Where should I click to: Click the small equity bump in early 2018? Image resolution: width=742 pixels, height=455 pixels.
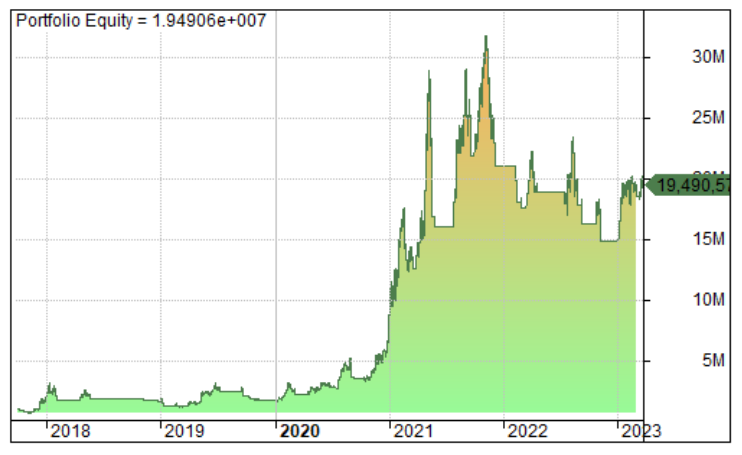point(51,387)
